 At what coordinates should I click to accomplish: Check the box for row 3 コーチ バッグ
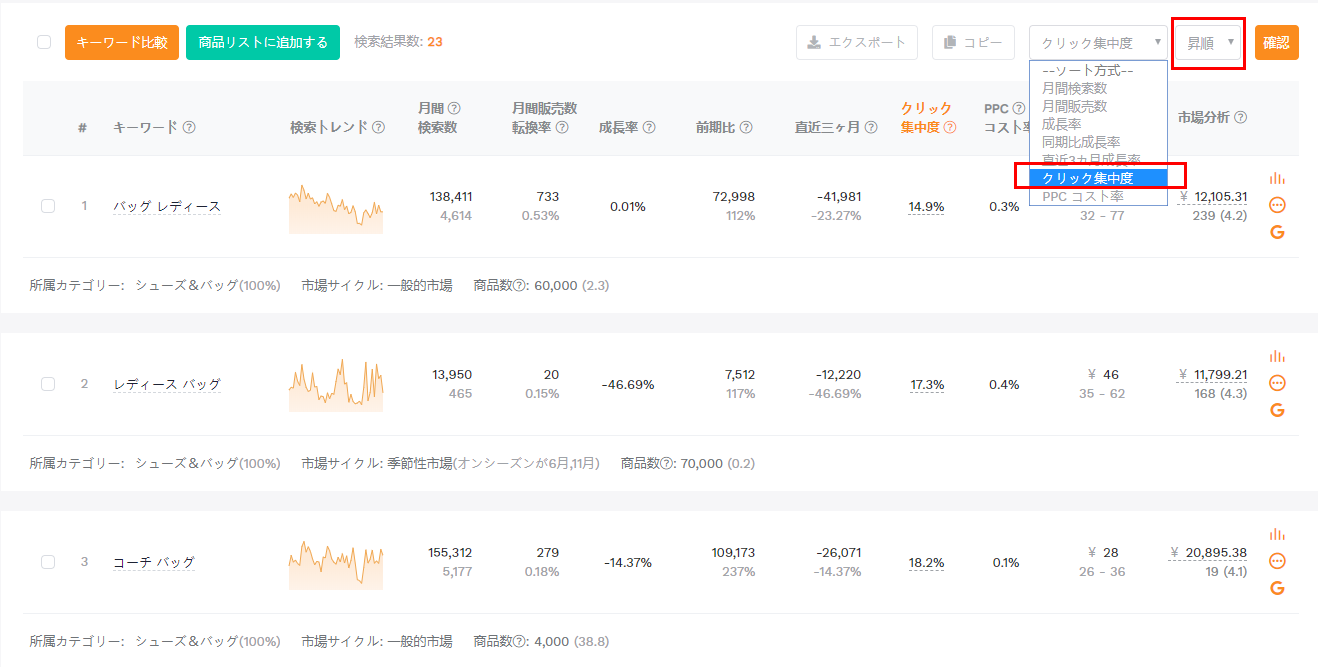tap(48, 562)
